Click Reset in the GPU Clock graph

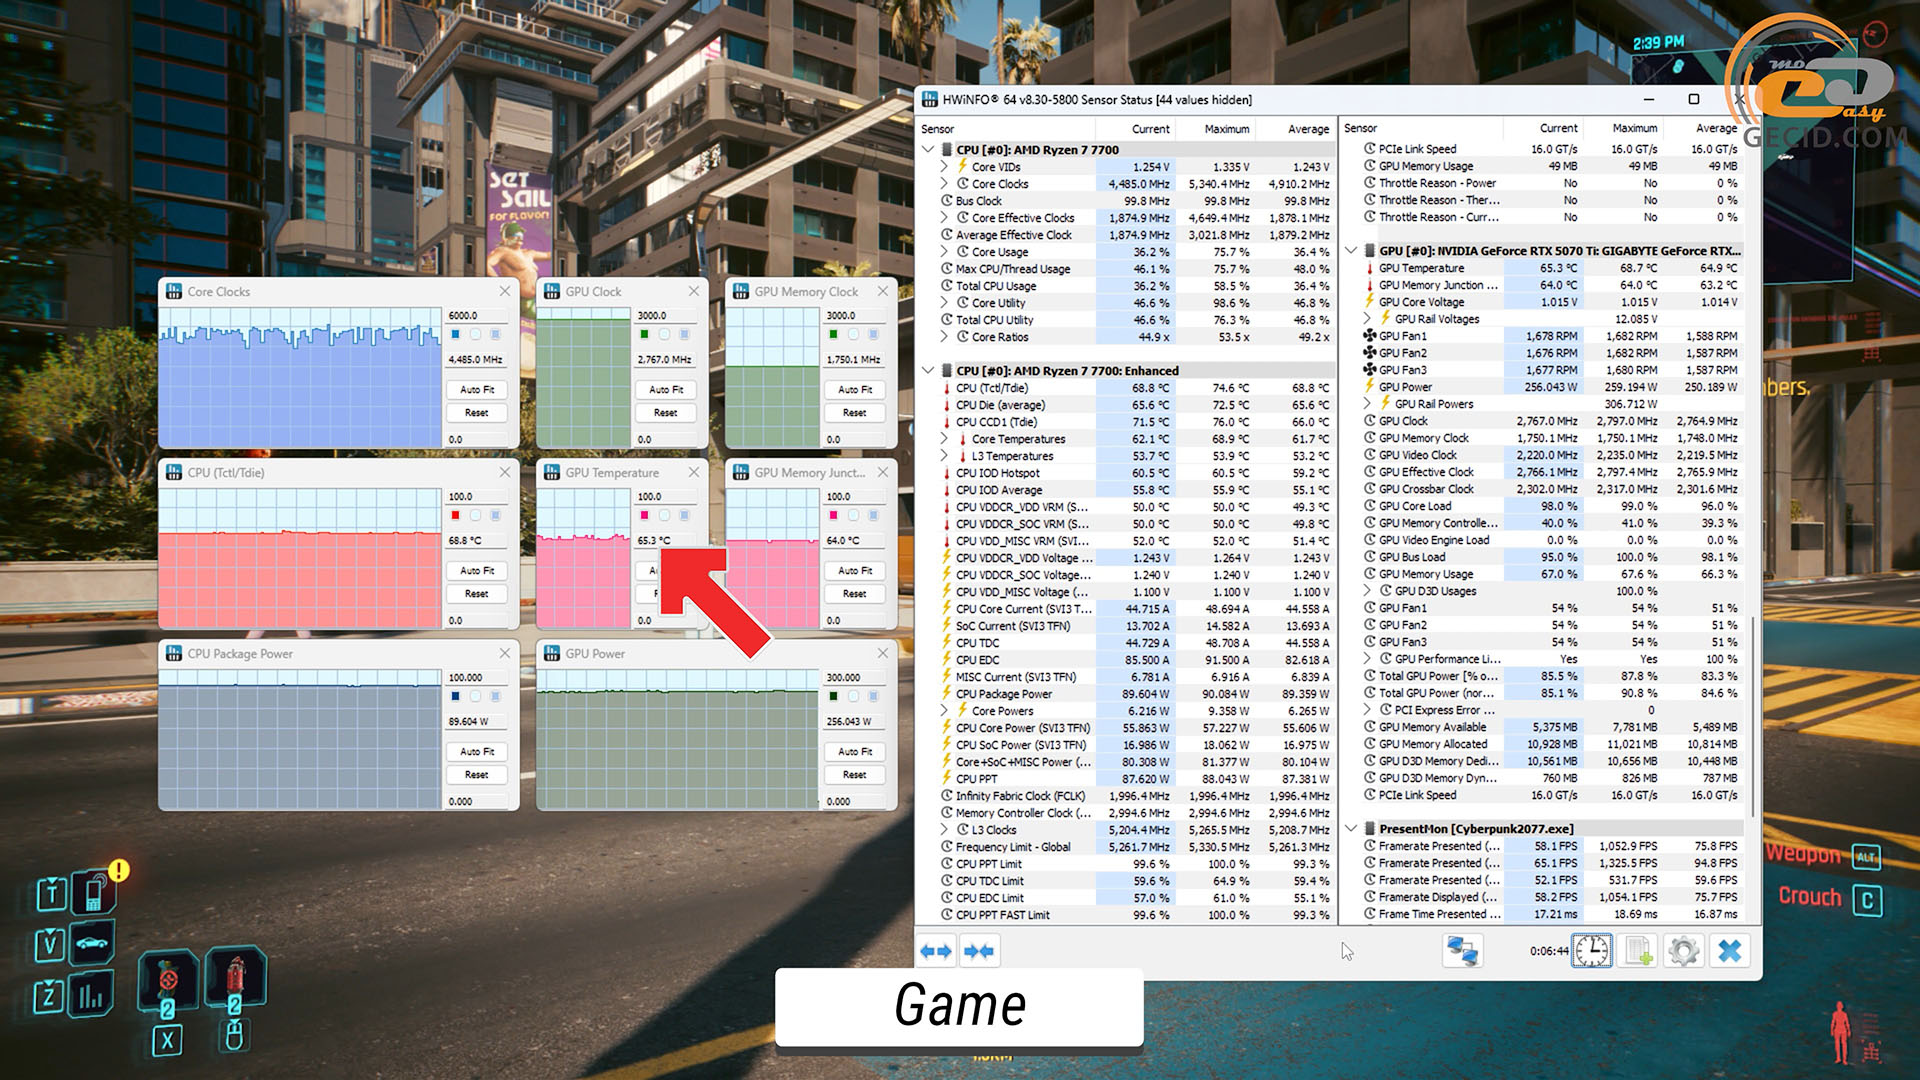point(666,412)
